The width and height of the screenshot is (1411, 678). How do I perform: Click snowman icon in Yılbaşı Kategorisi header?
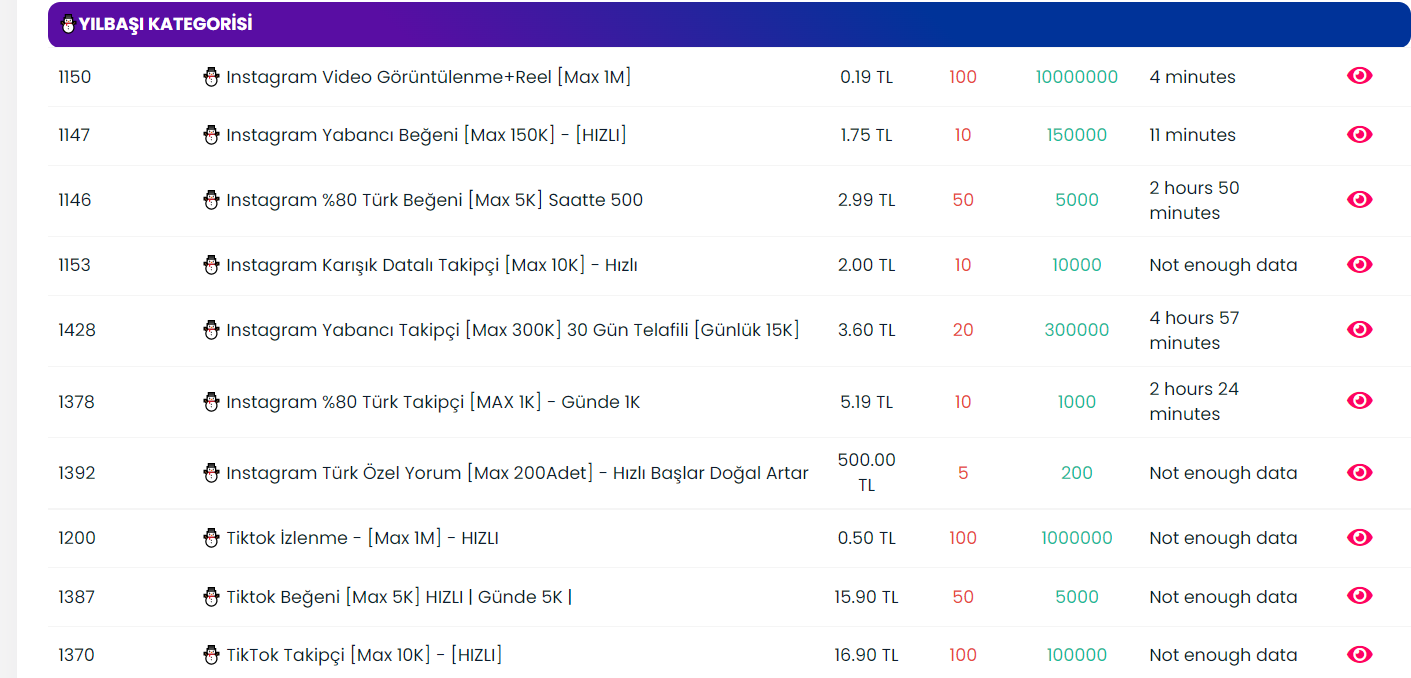tap(68, 24)
